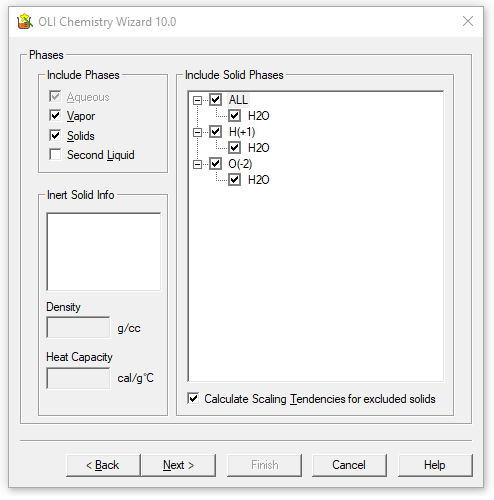
Task: Select the H2O label under O(-2)
Action: pos(258,180)
